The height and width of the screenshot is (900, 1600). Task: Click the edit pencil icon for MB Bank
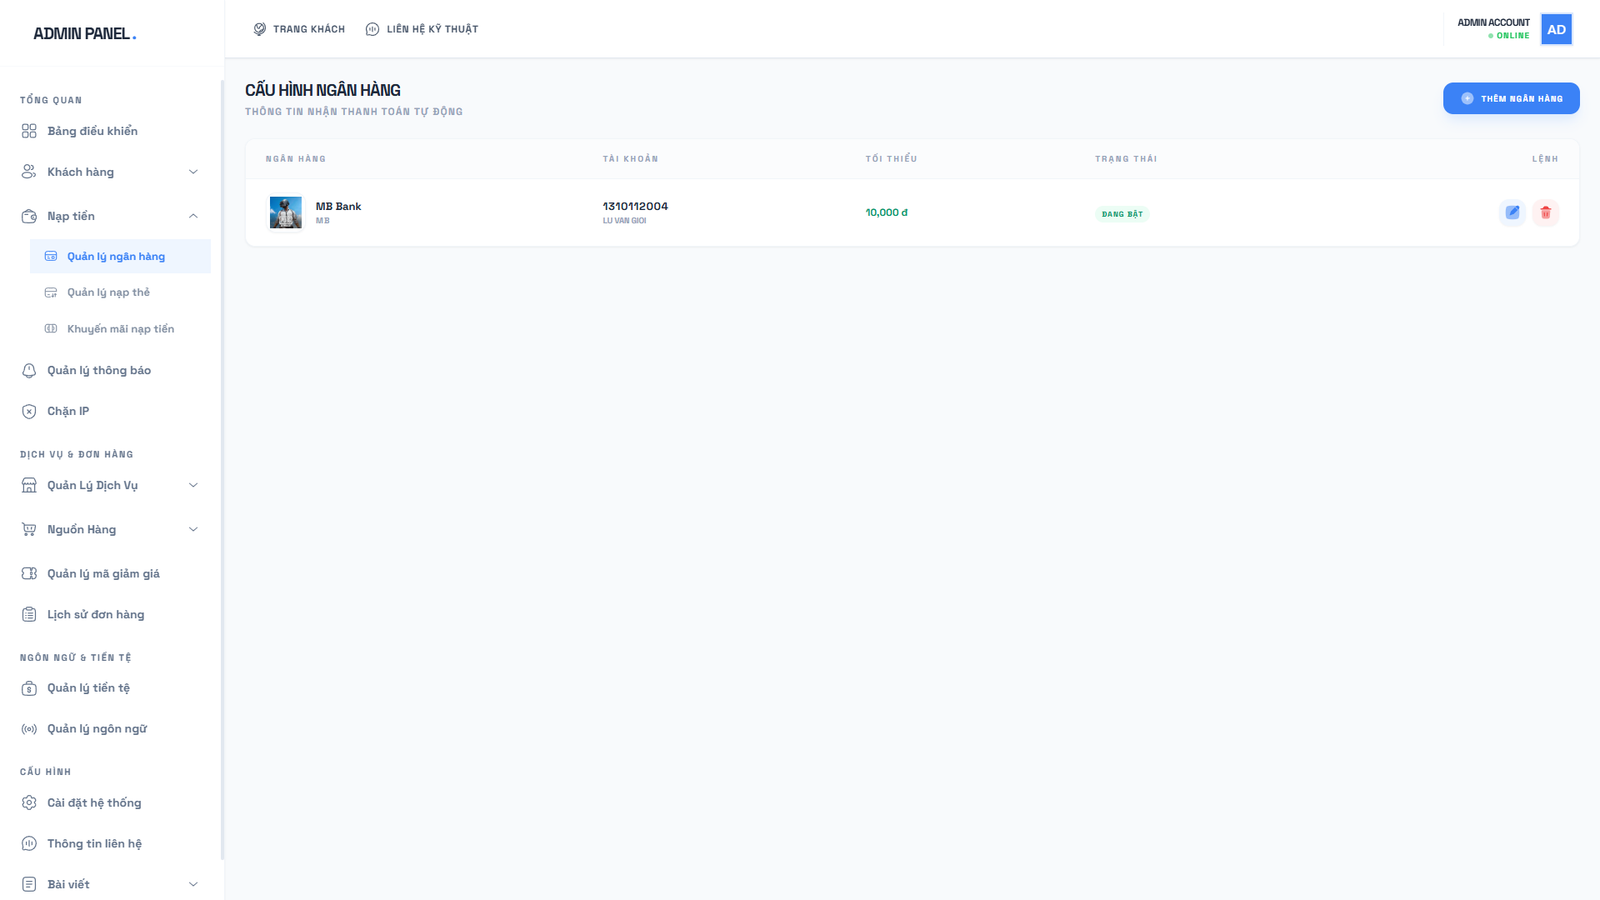point(1512,212)
